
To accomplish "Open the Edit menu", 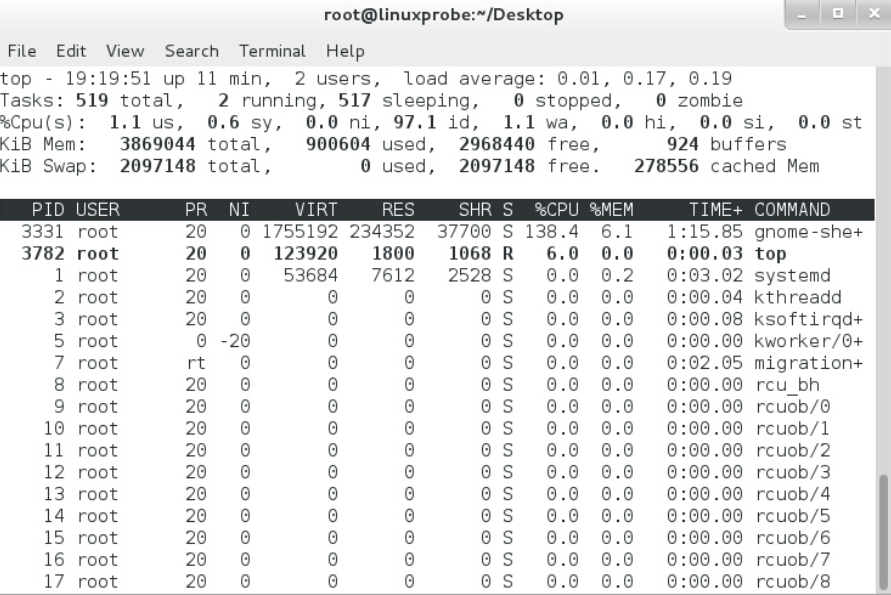I will point(71,51).
